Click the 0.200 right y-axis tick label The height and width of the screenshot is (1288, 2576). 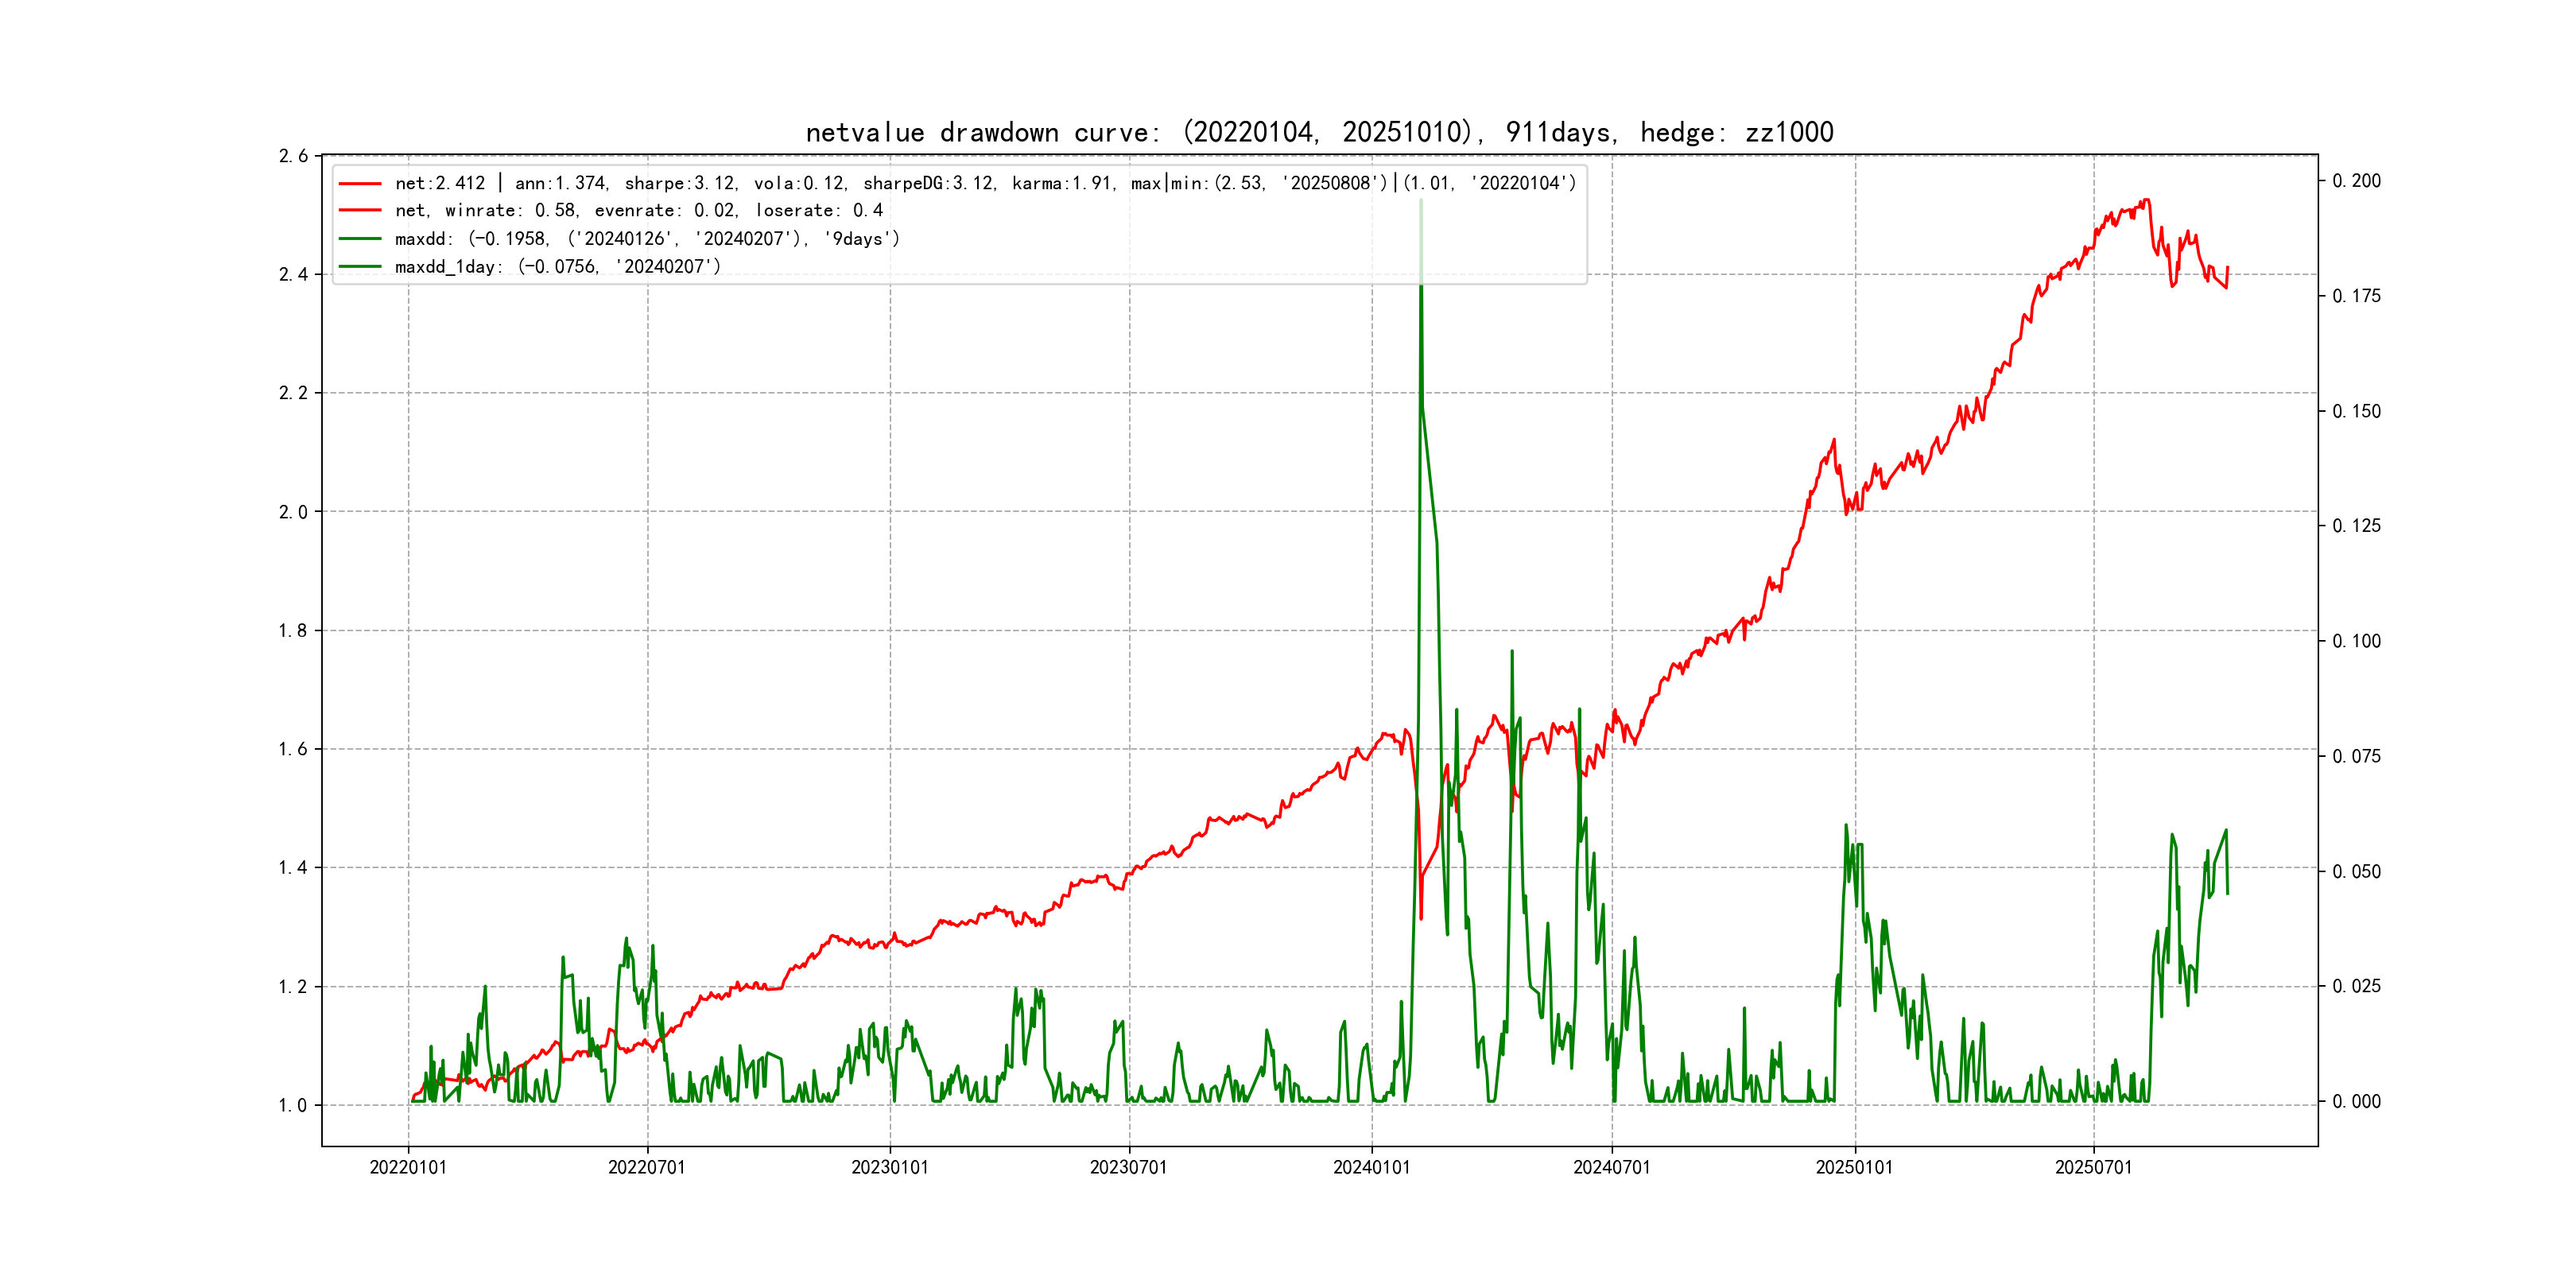(x=2356, y=181)
